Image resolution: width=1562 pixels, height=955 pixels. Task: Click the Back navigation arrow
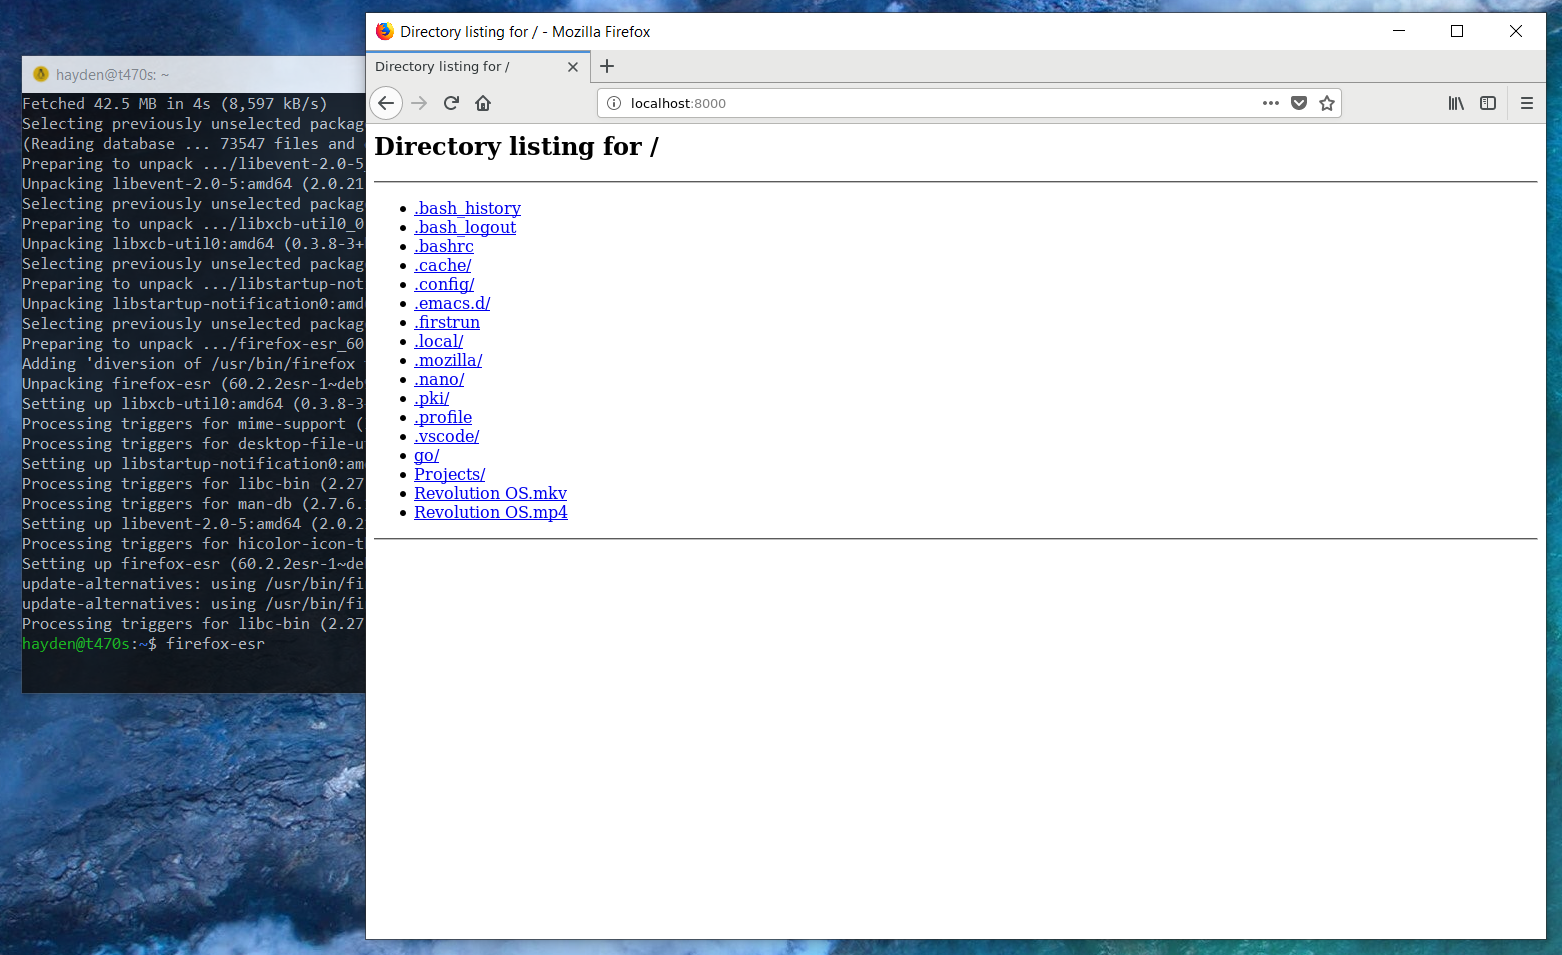point(386,102)
